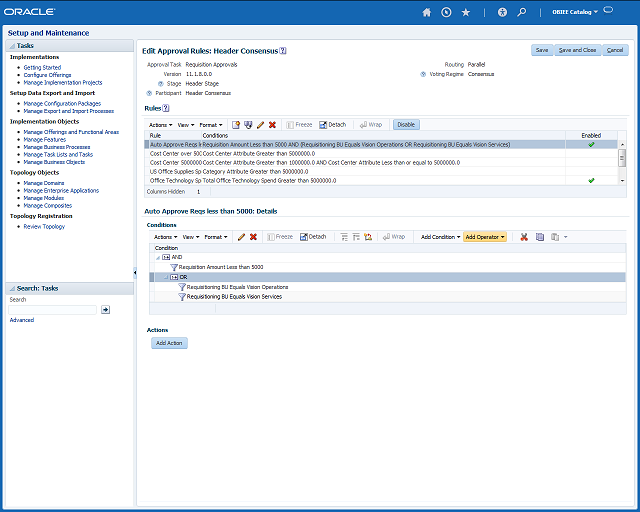The image size is (640, 512).
Task: Open Getting Started link
Action: click(42, 68)
